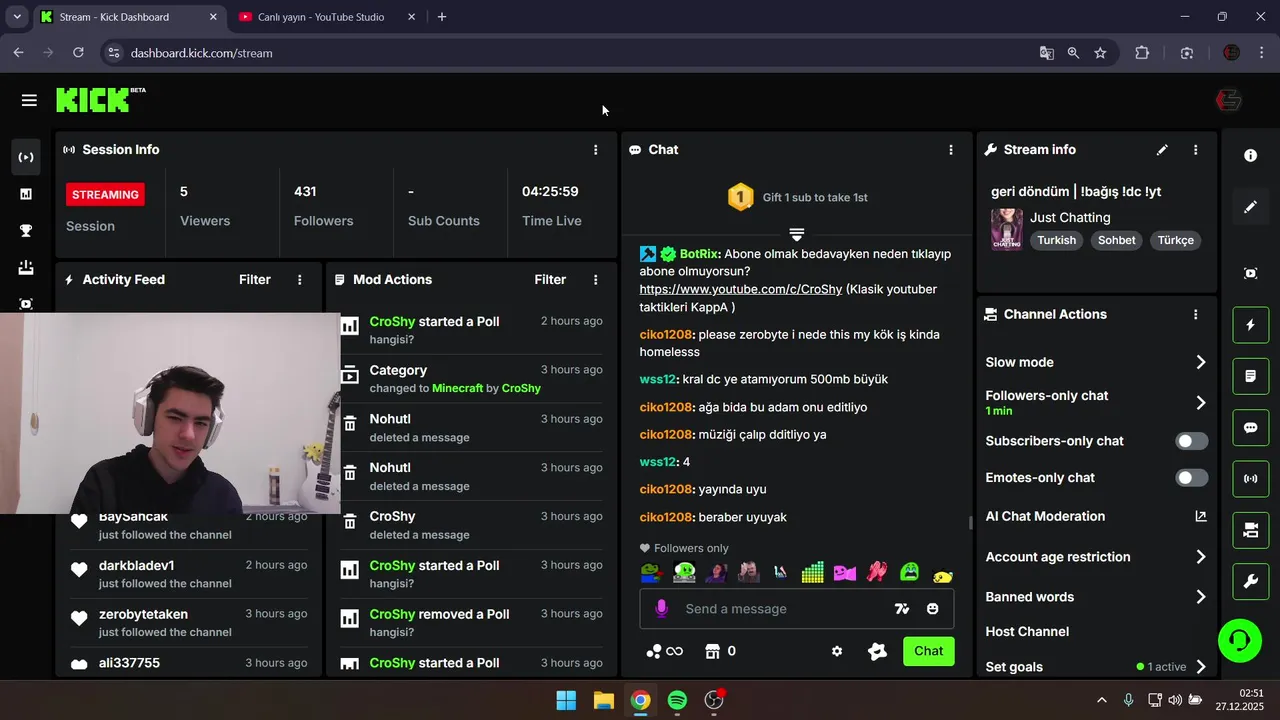Open the analytics chart sidebar icon
Image resolution: width=1280 pixels, height=720 pixels.
[26, 194]
